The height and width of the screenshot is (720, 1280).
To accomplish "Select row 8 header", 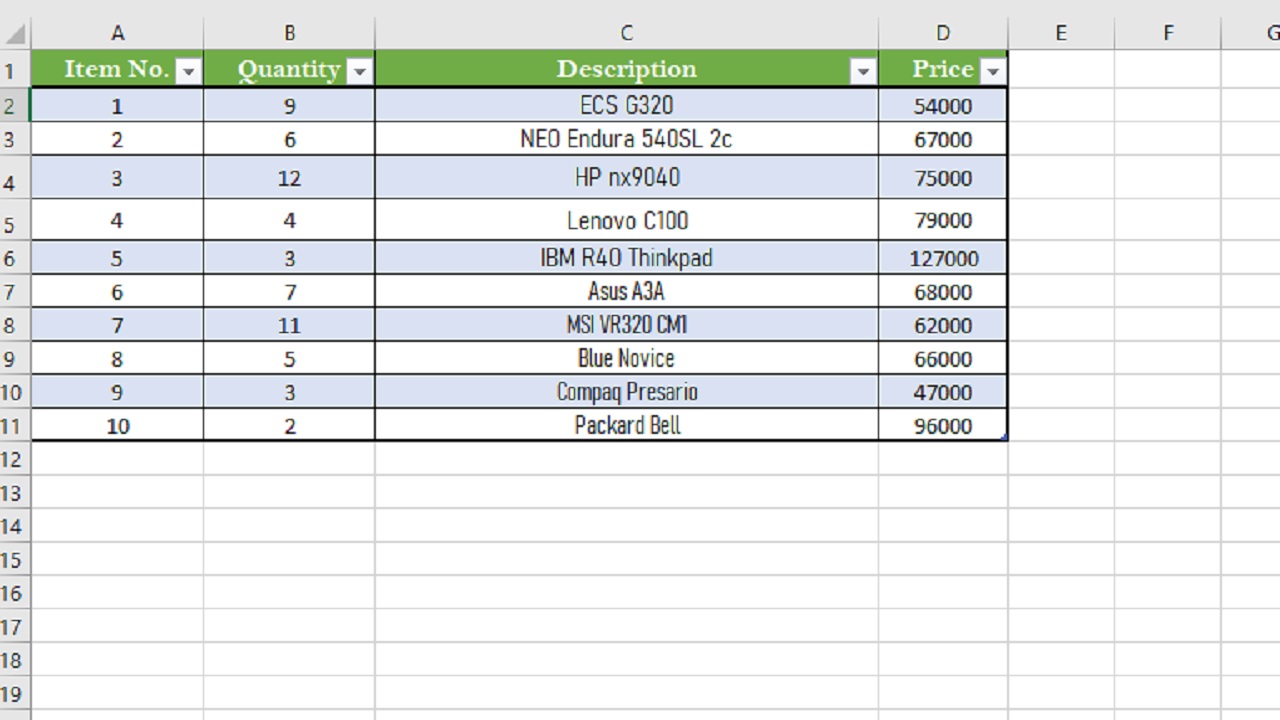I will pos(15,325).
